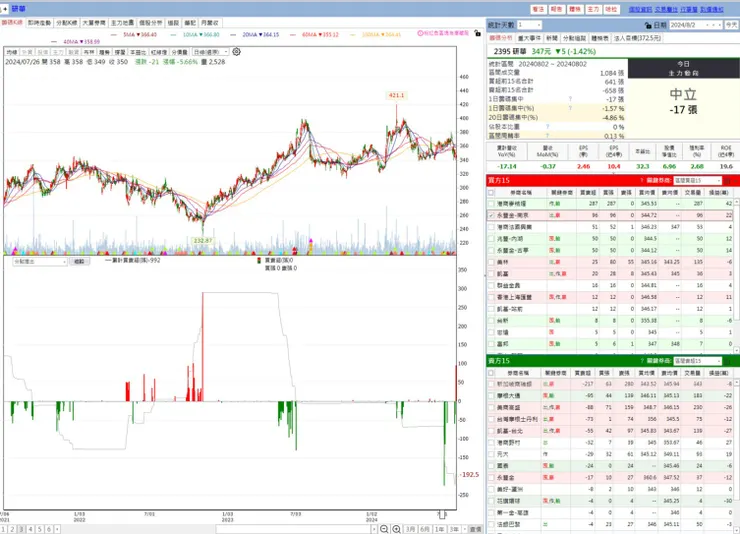This screenshot has height=534, width=740.
Task: Open dropdown arrow left of zoom-out magnifier
Action: [374, 529]
